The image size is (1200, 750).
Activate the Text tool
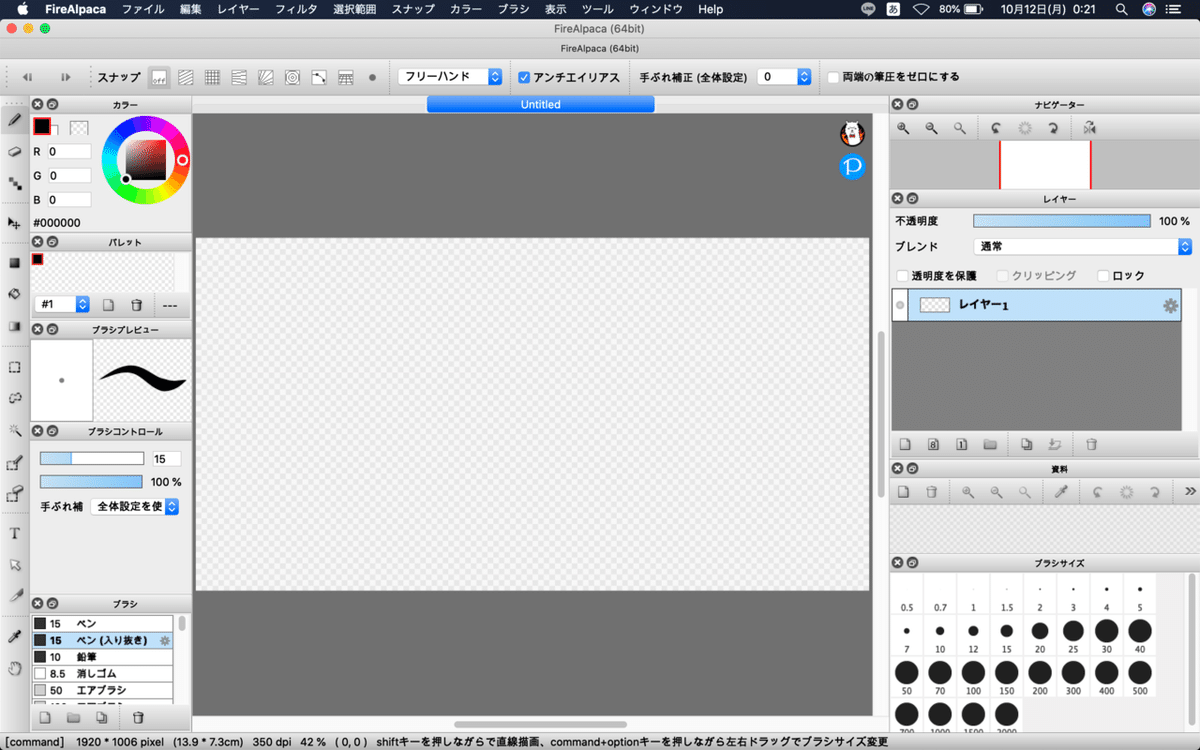pyautogui.click(x=14, y=534)
